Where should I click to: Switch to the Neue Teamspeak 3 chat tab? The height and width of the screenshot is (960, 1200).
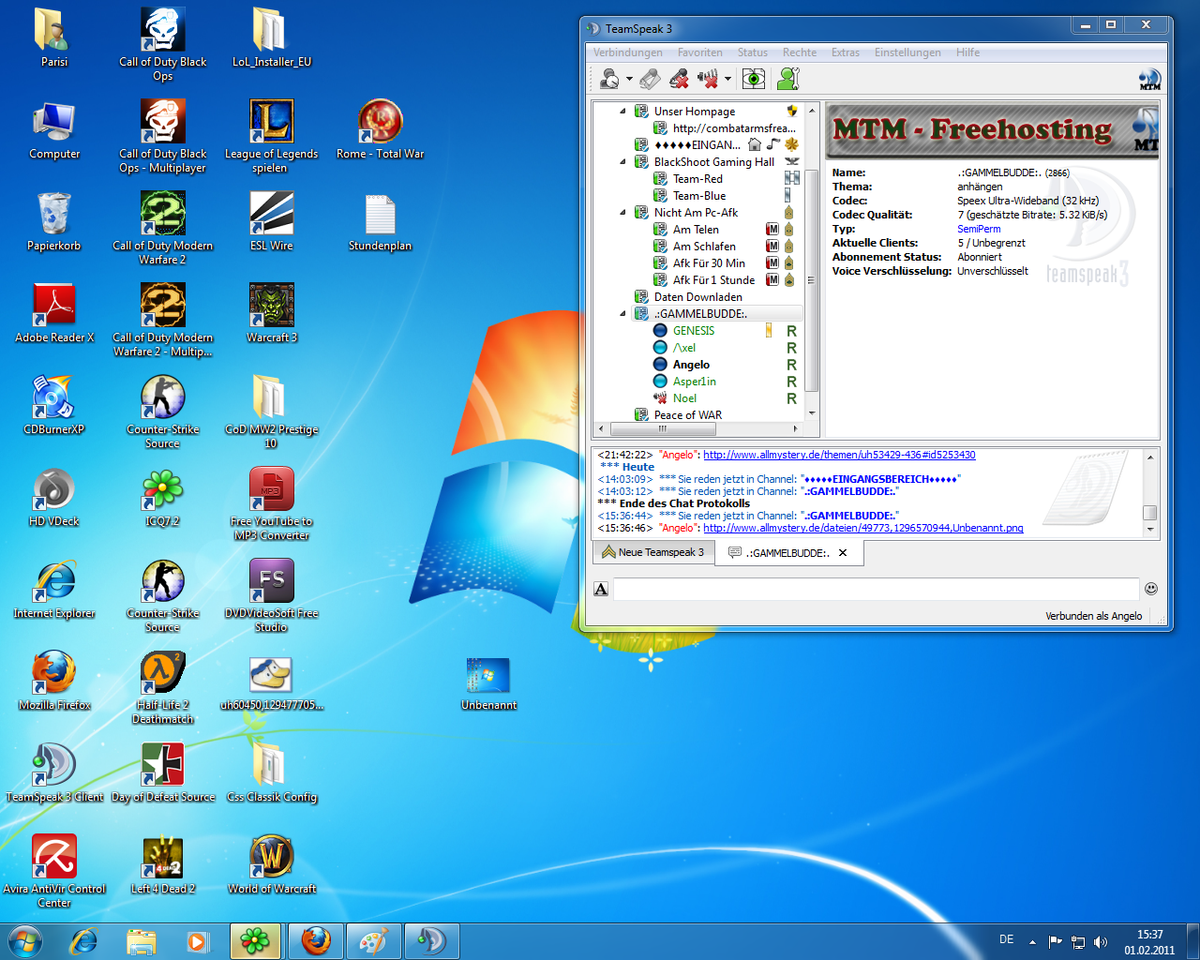point(653,552)
